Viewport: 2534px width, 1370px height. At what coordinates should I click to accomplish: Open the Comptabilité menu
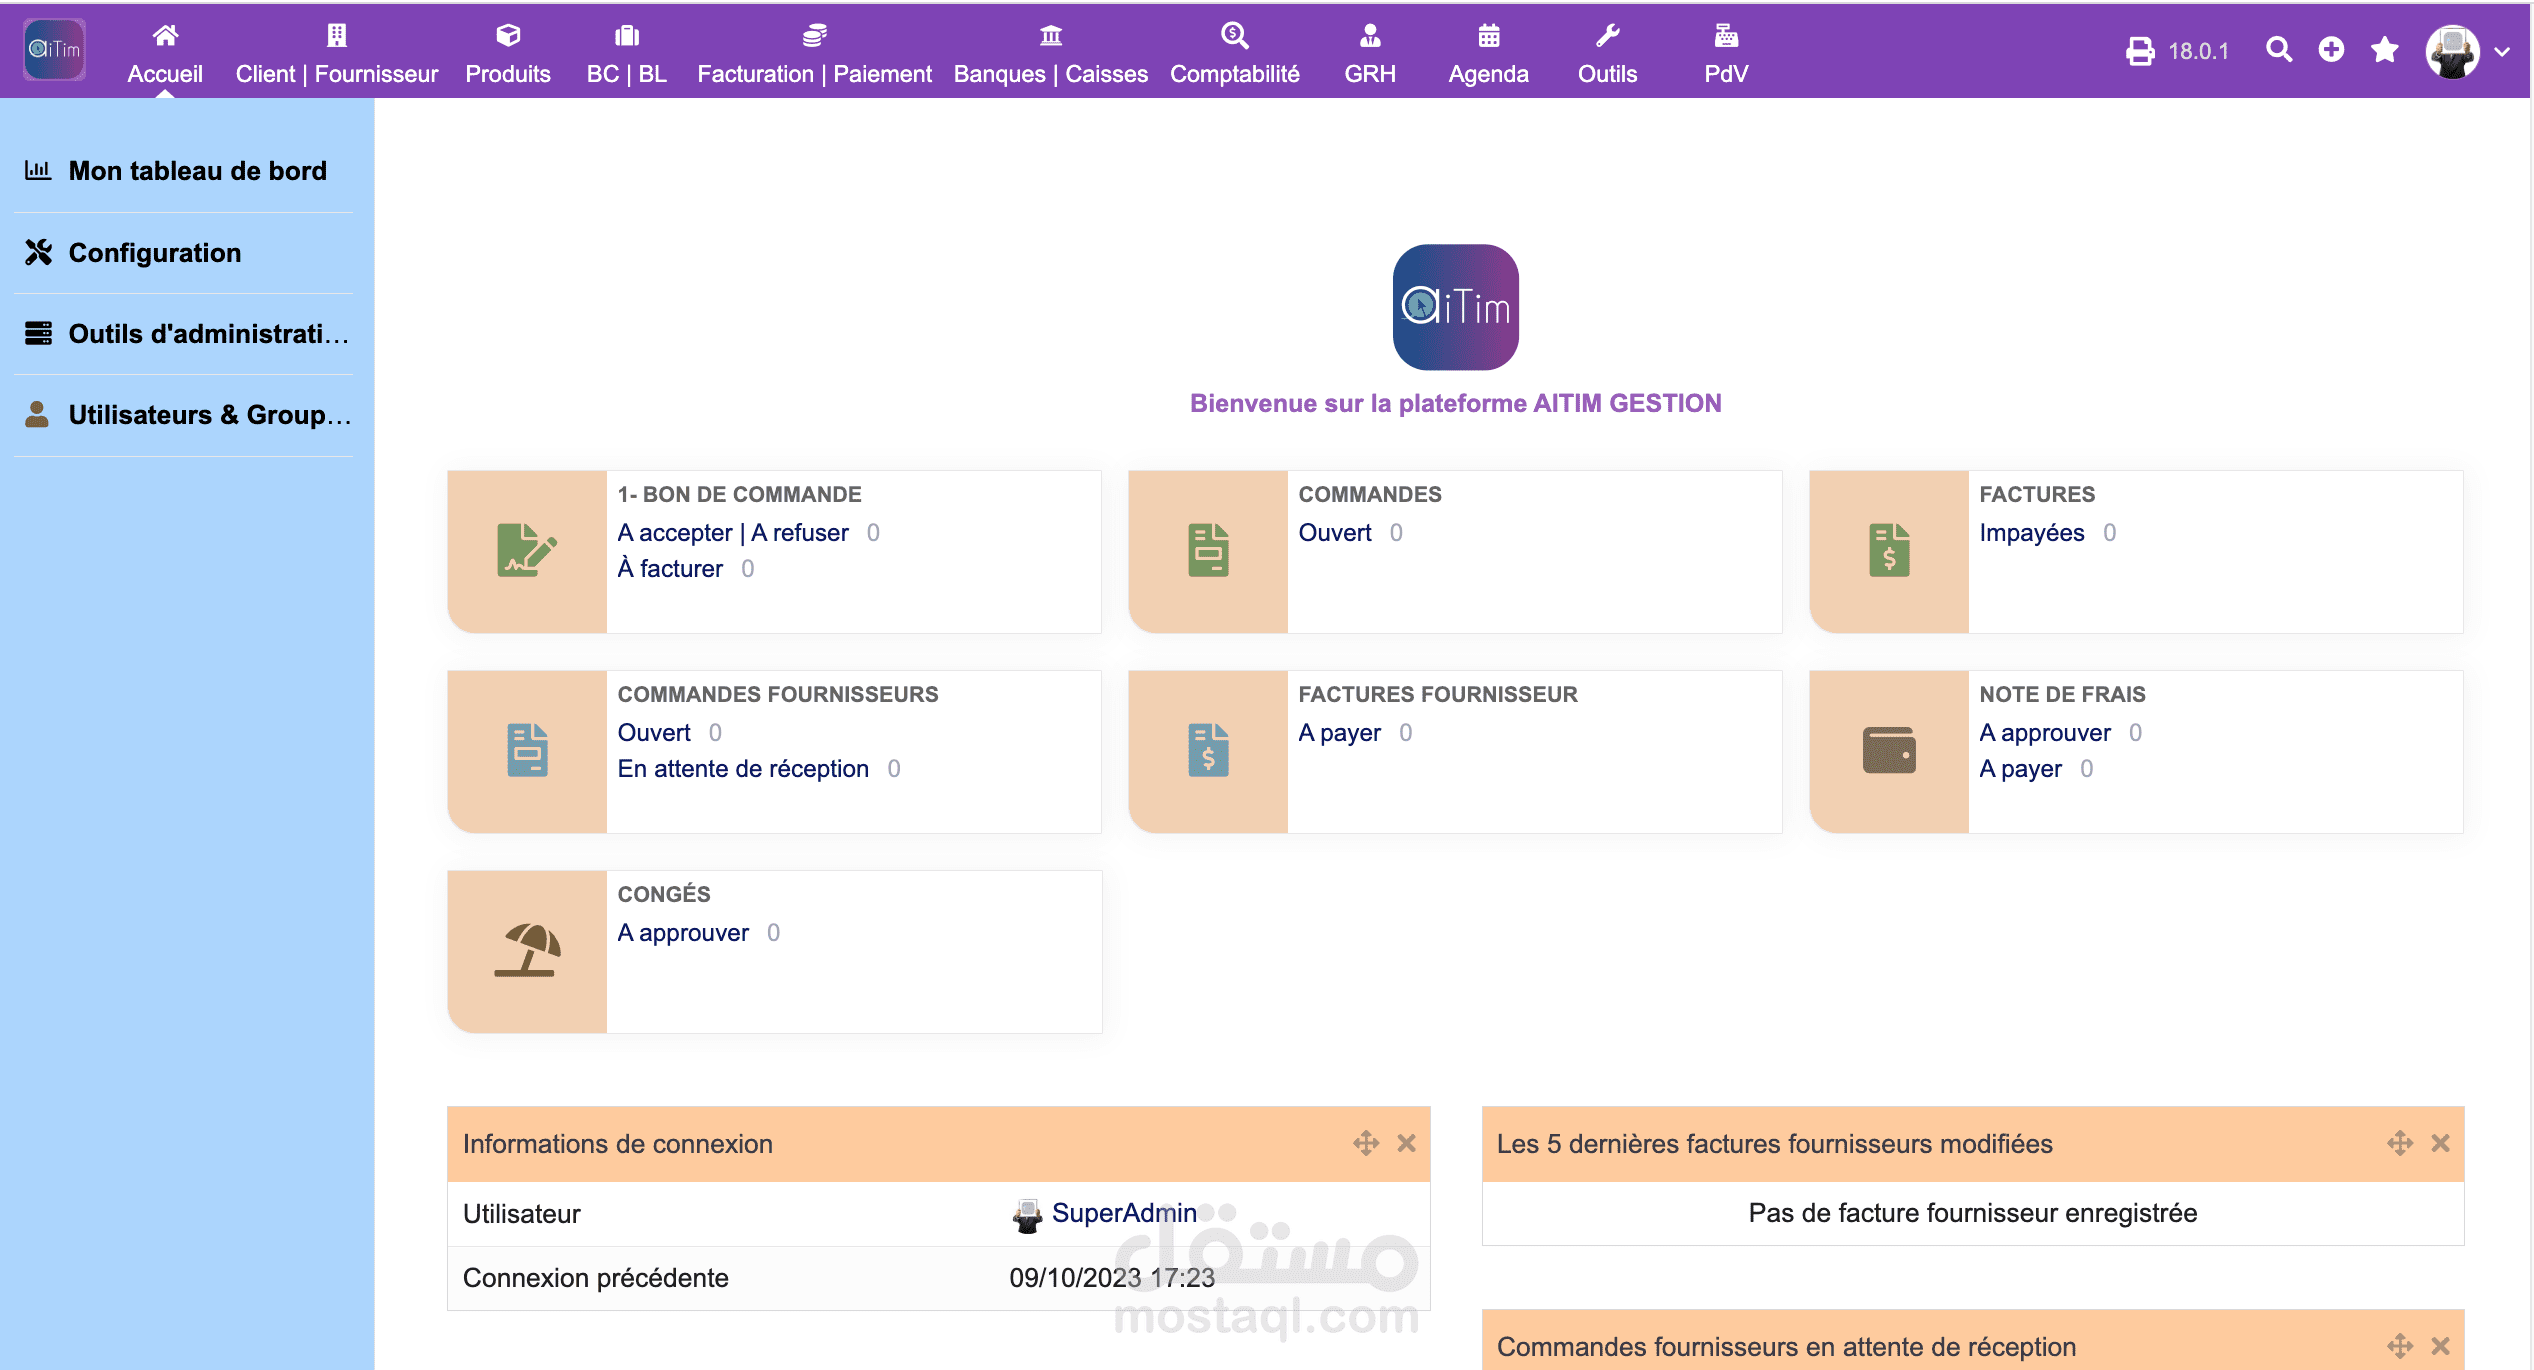click(x=1235, y=54)
